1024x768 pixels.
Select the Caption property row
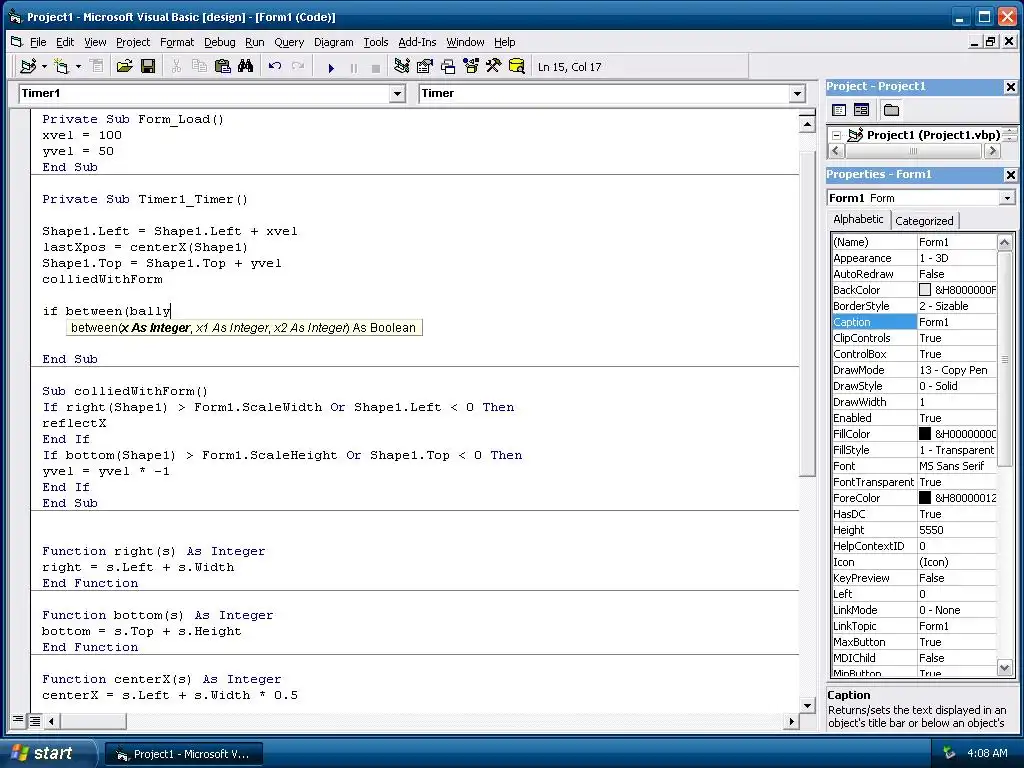pyautogui.click(x=914, y=322)
